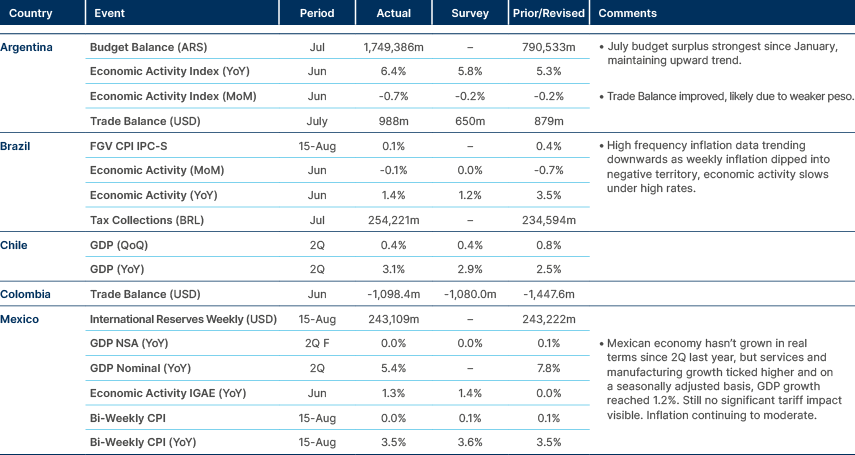
Task: Click the High frequency inflation comment
Action: pyautogui.click(x=714, y=167)
